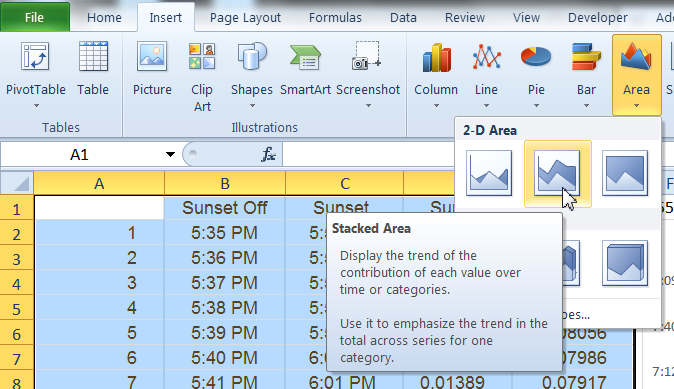The height and width of the screenshot is (389, 674).
Task: Insert a Table from the ribbon
Action: 93,68
